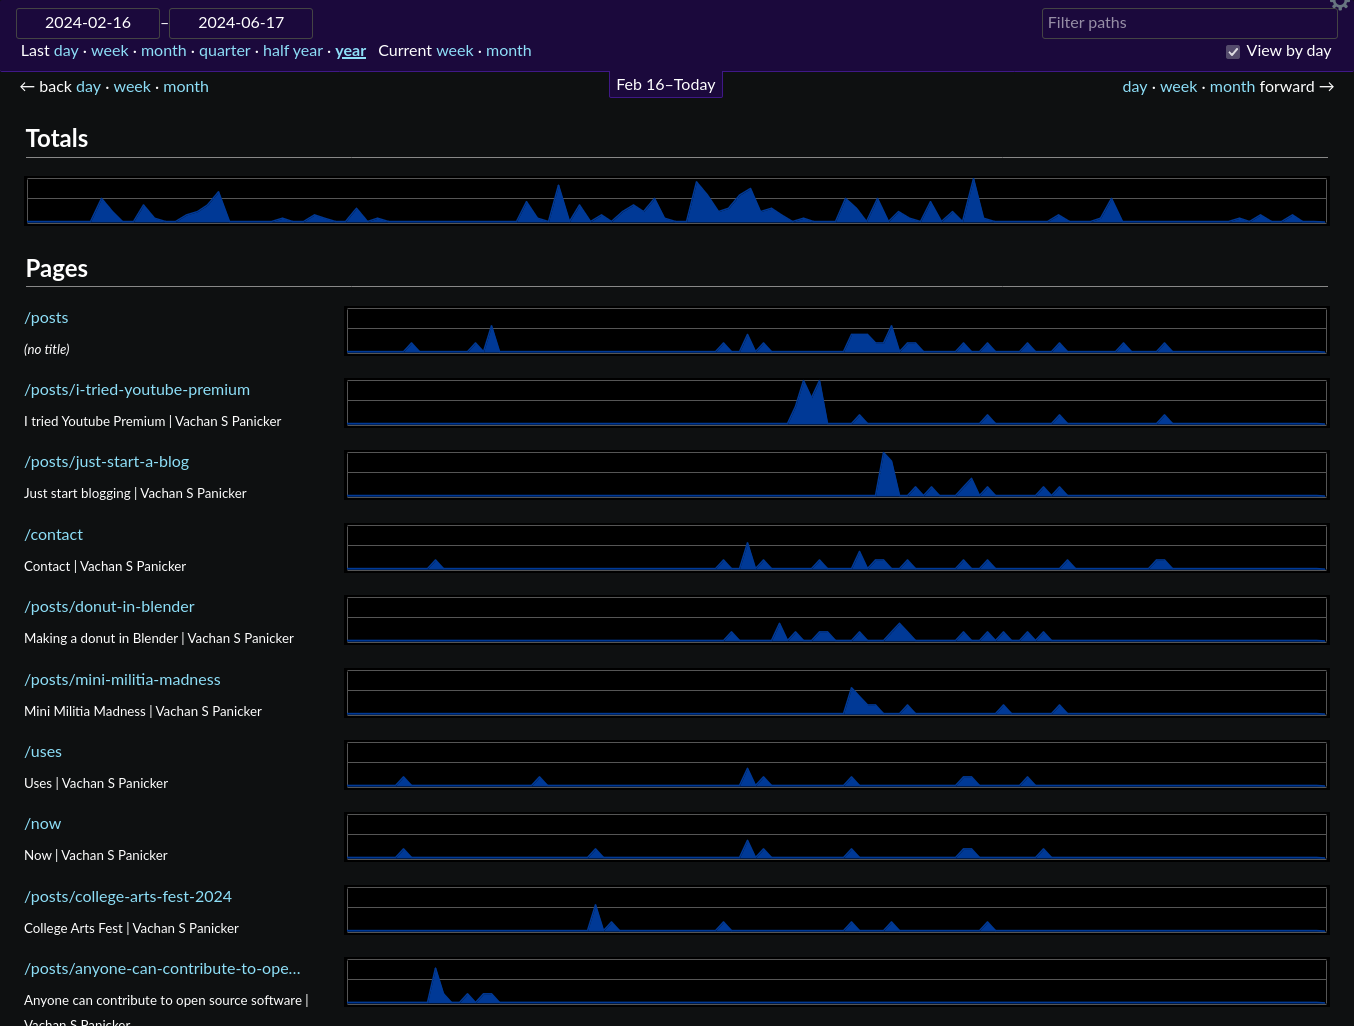Open the /posts/donut-in-blender page link
Image resolution: width=1354 pixels, height=1026 pixels.
109,607
